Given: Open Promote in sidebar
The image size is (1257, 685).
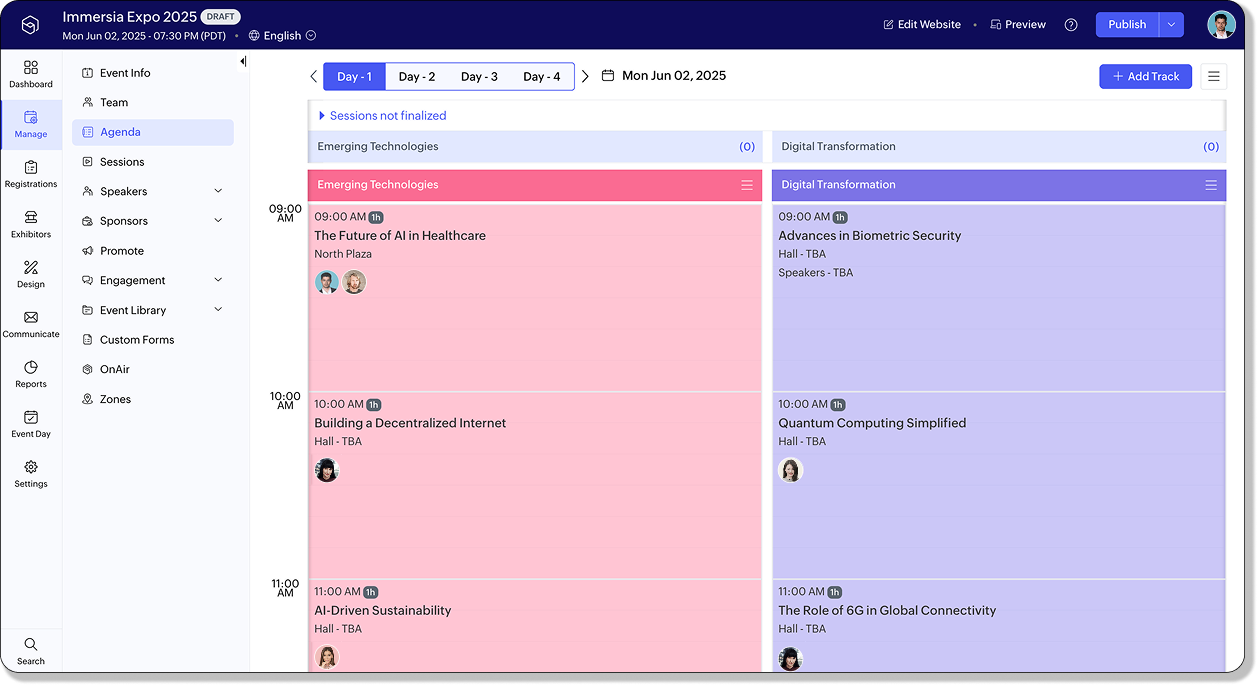Looking at the screenshot, I should pyautogui.click(x=153, y=251).
